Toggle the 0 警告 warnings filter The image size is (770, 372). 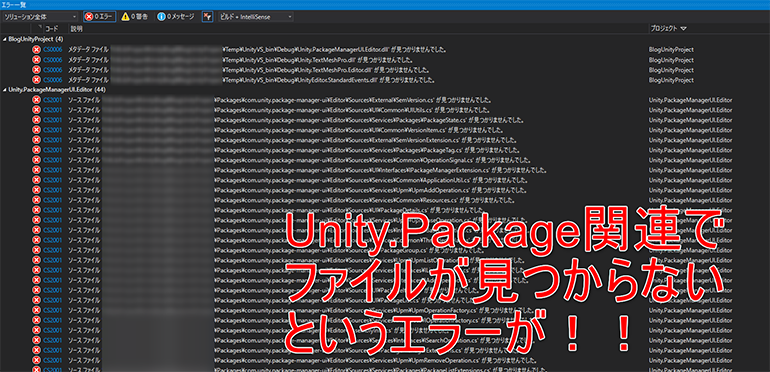(x=134, y=17)
